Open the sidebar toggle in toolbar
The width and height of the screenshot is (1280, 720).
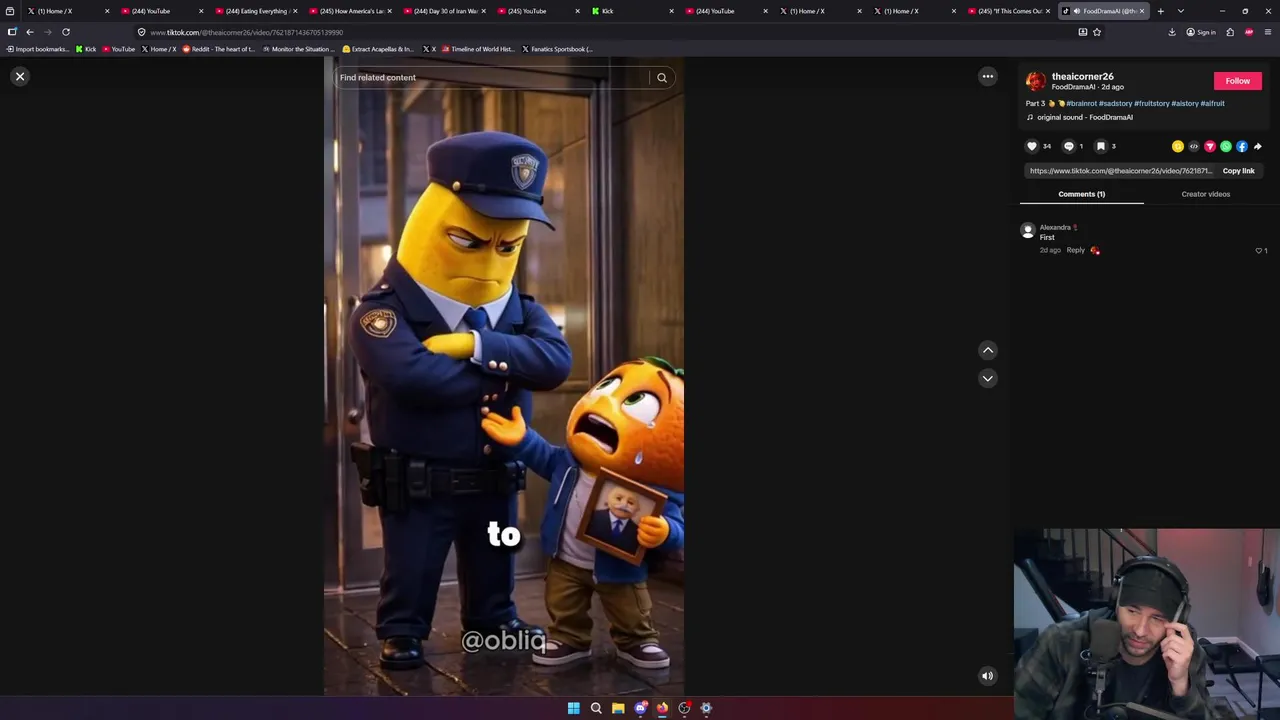12,32
